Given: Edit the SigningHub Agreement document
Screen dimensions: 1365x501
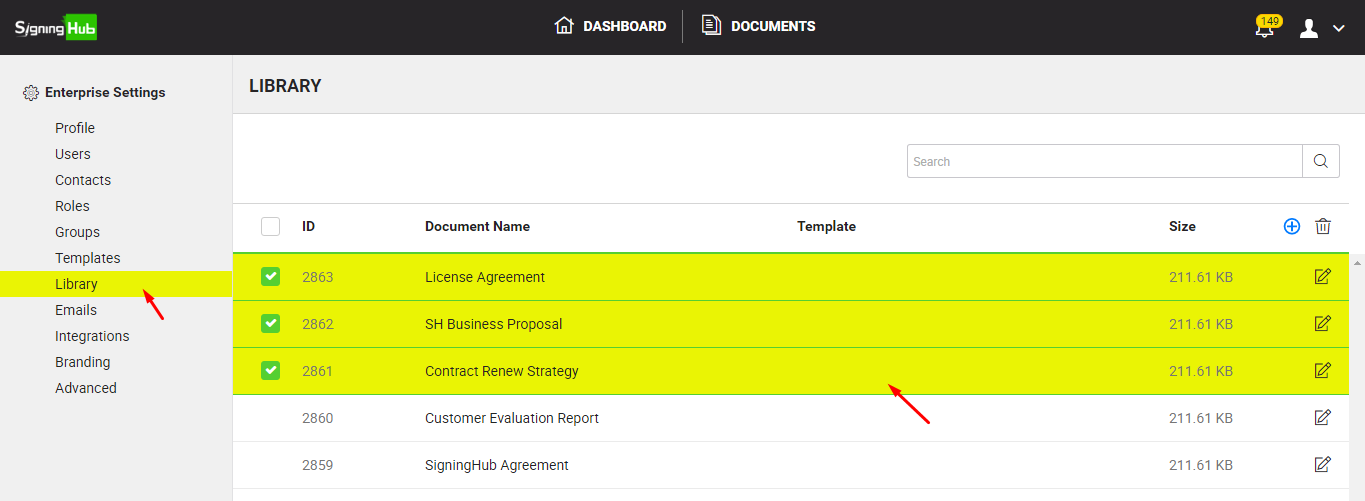Looking at the screenshot, I should [x=1323, y=465].
